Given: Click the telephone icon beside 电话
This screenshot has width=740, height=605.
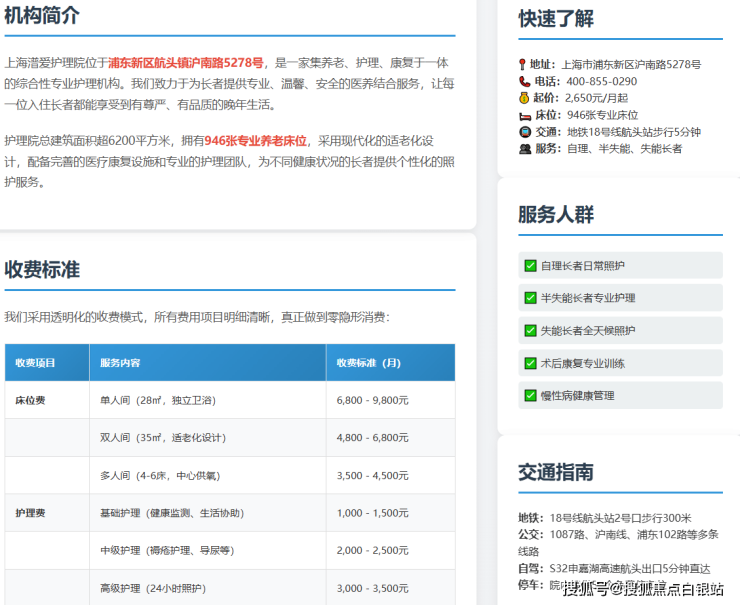Looking at the screenshot, I should [x=524, y=81].
